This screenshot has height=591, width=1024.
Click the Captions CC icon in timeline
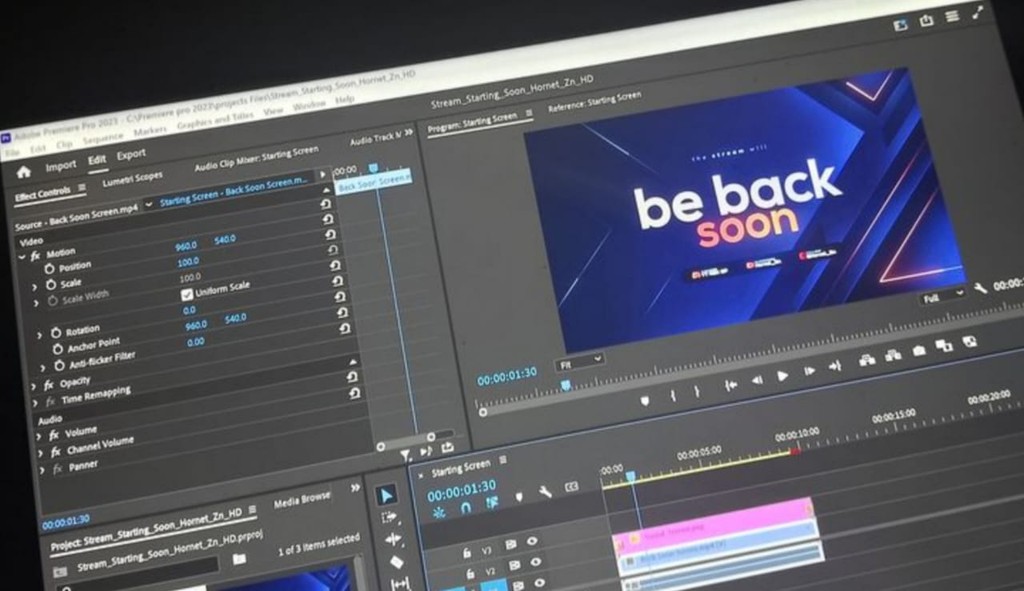tap(571, 487)
